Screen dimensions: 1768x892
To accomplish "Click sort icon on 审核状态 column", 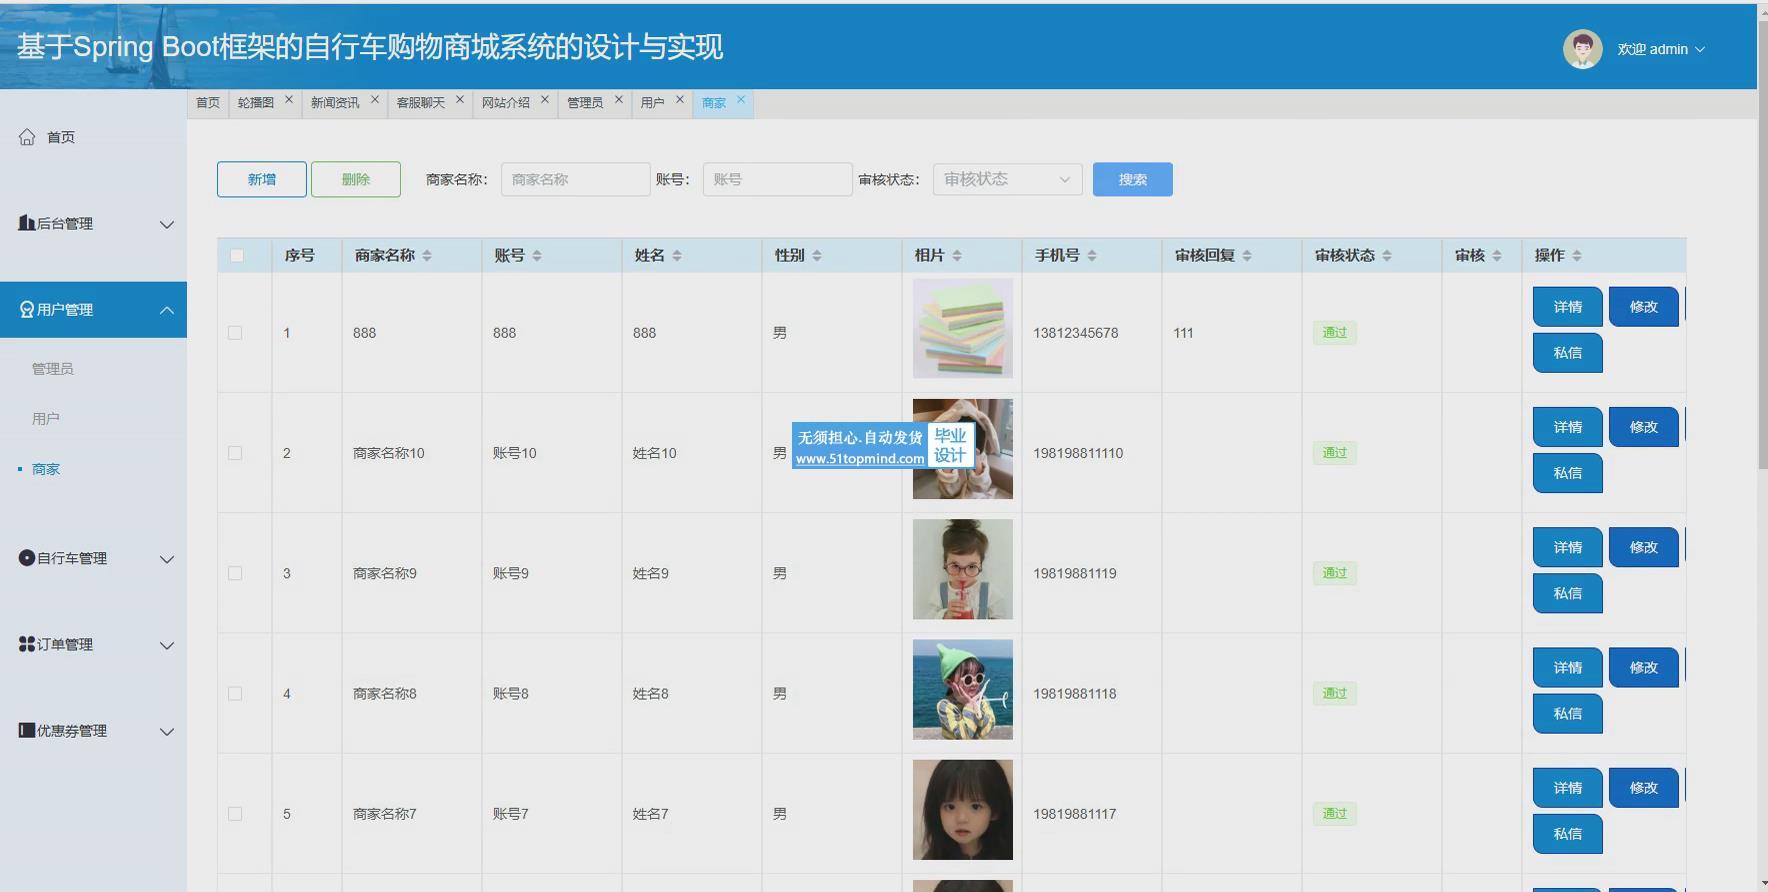I will (x=1387, y=256).
